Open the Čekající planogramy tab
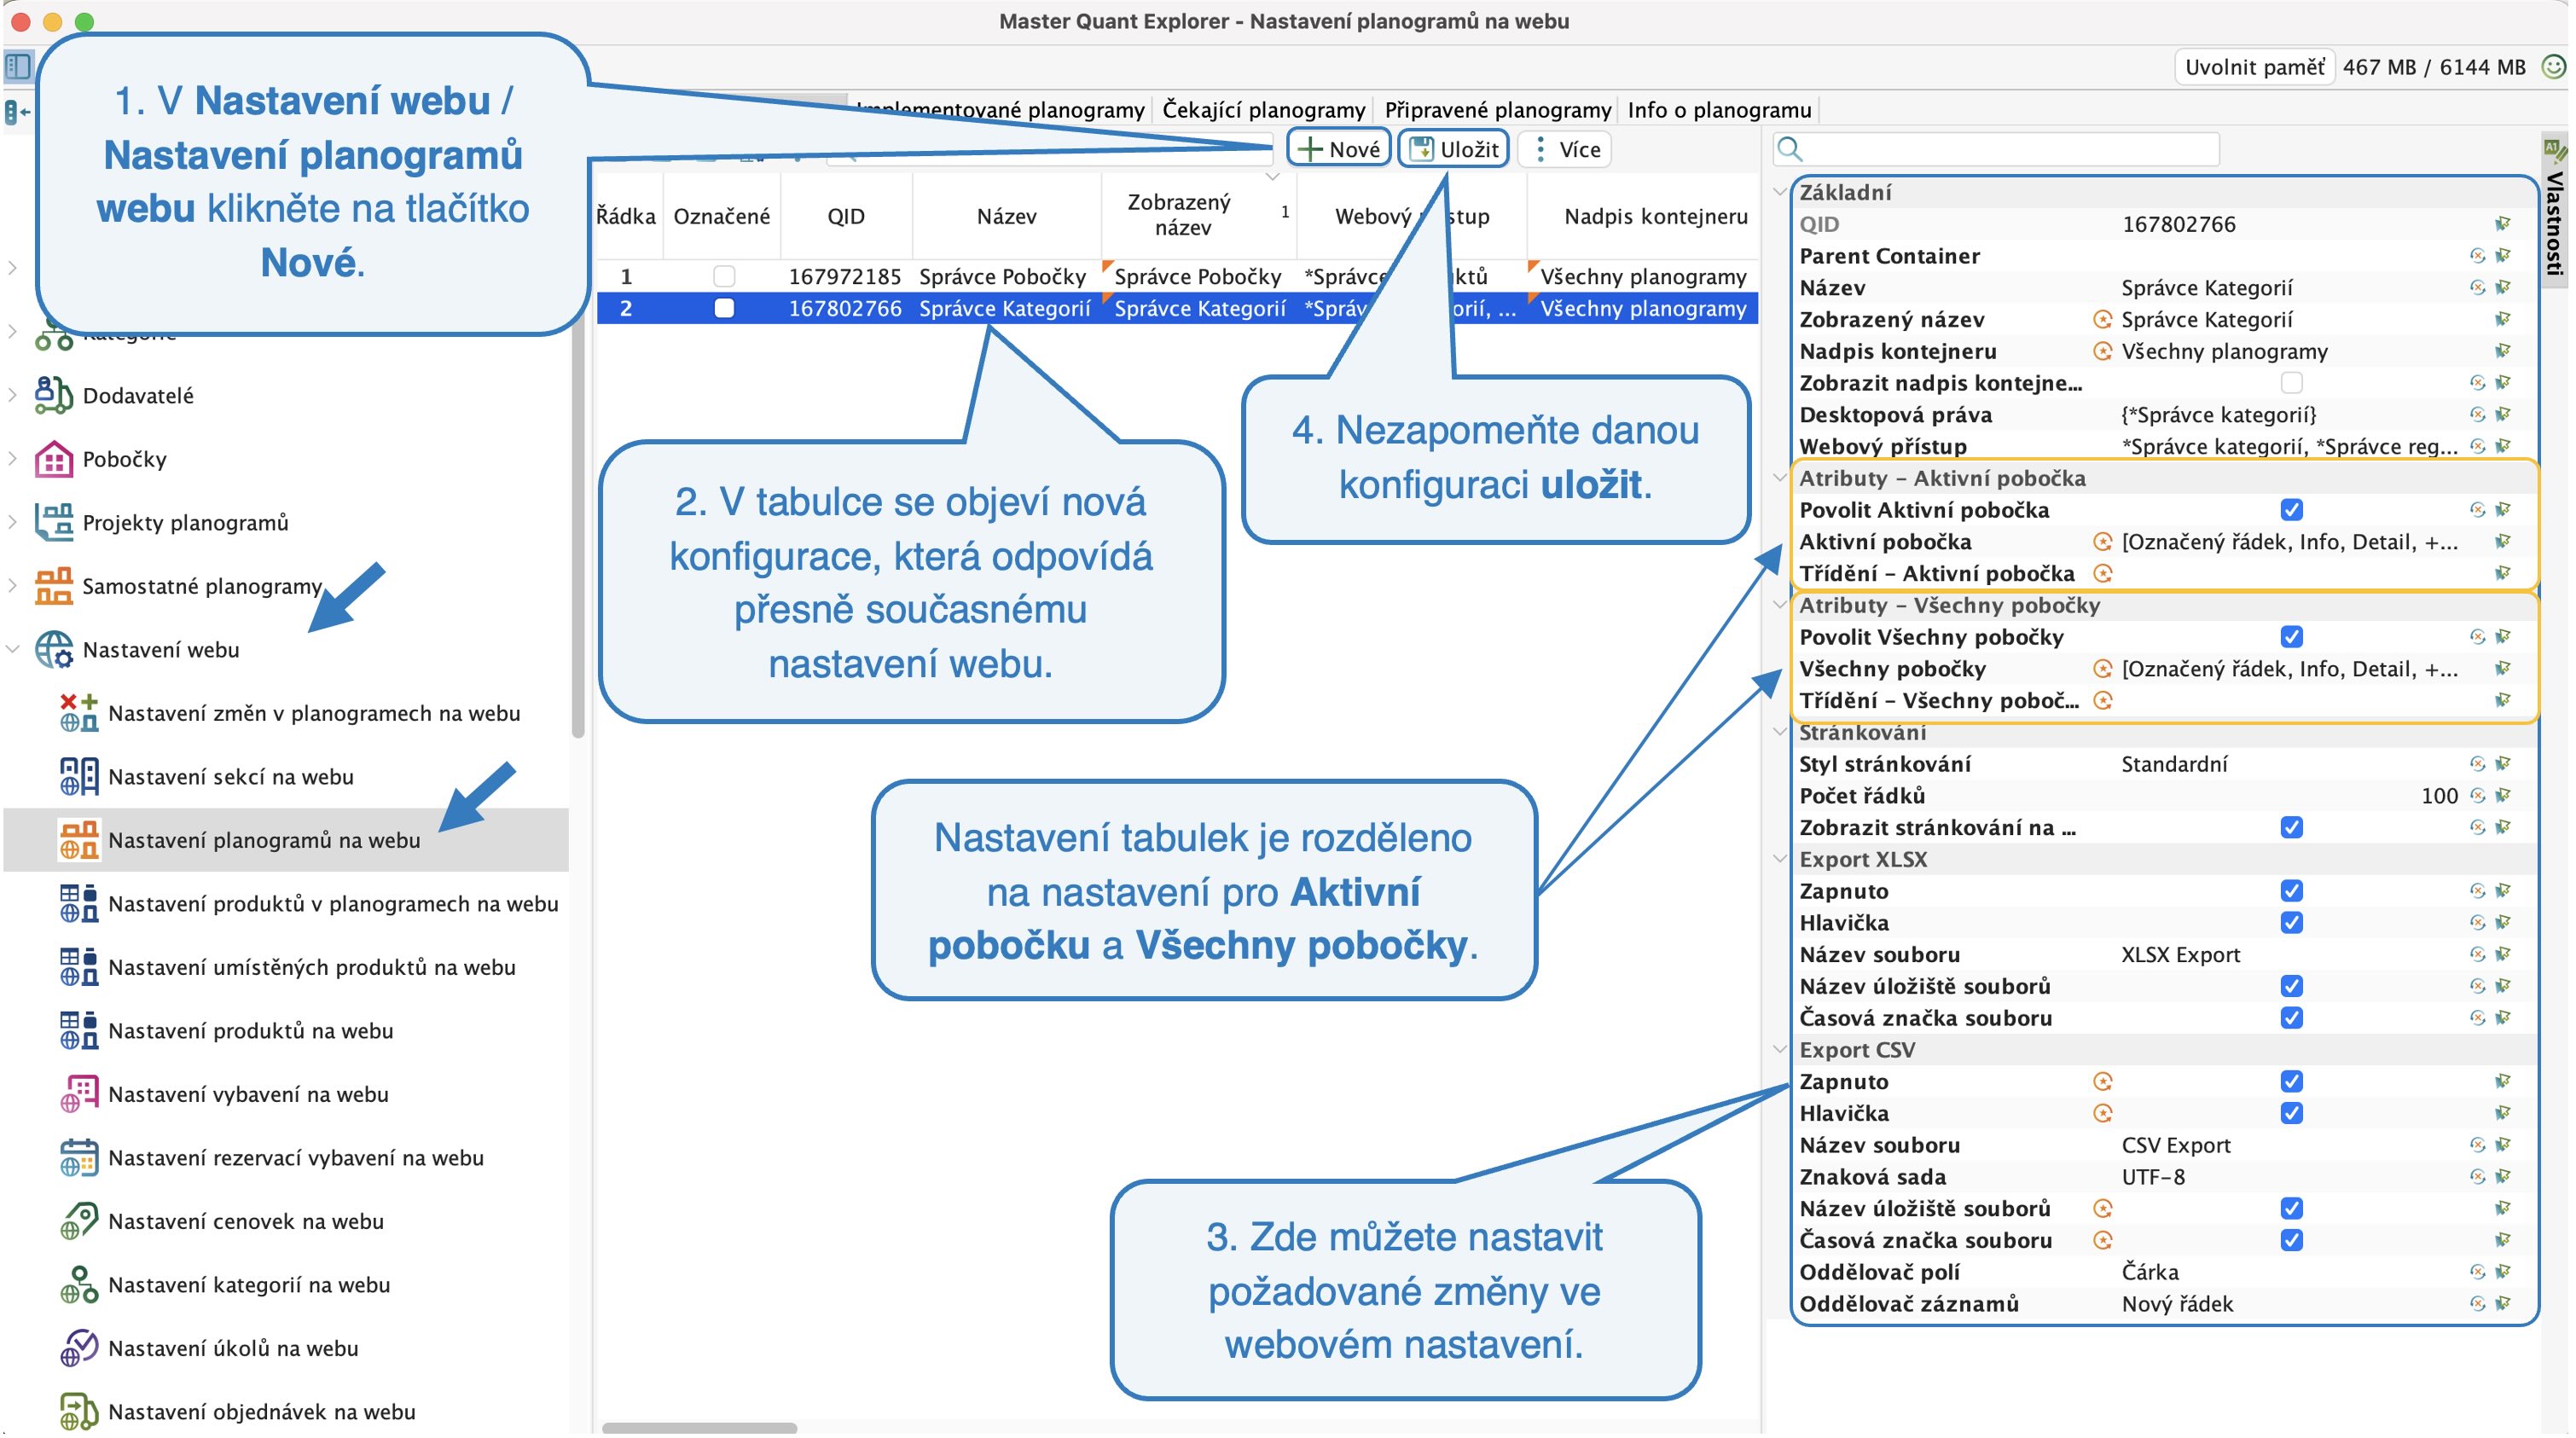The height and width of the screenshot is (1438, 2576). tap(1263, 109)
